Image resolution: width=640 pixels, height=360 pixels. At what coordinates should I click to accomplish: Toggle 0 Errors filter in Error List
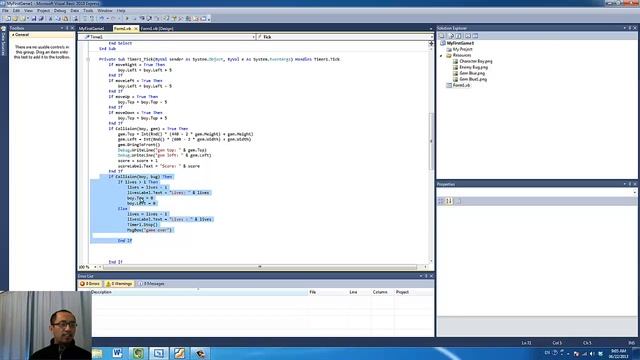90,284
